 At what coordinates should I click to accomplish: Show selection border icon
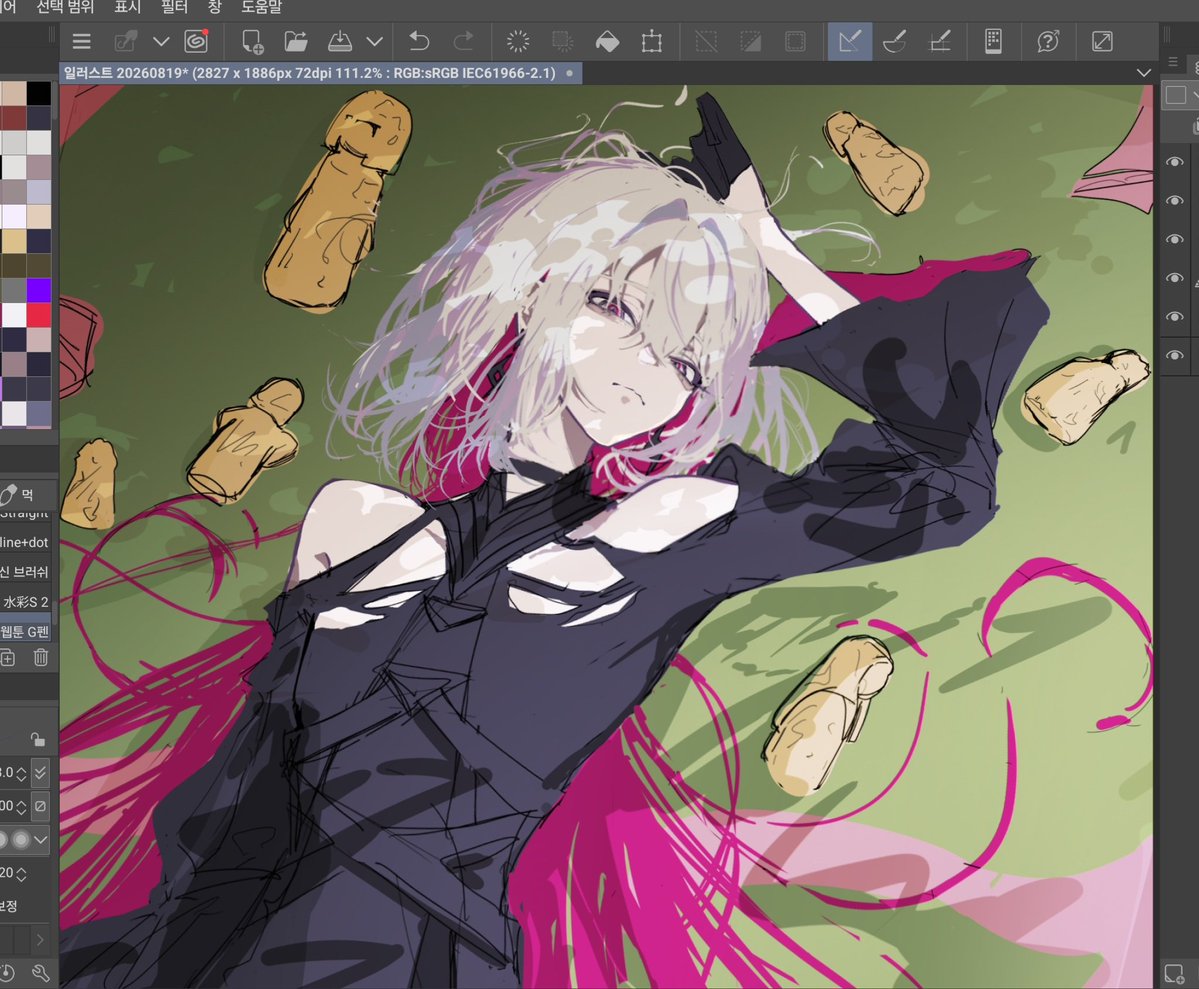coord(795,41)
